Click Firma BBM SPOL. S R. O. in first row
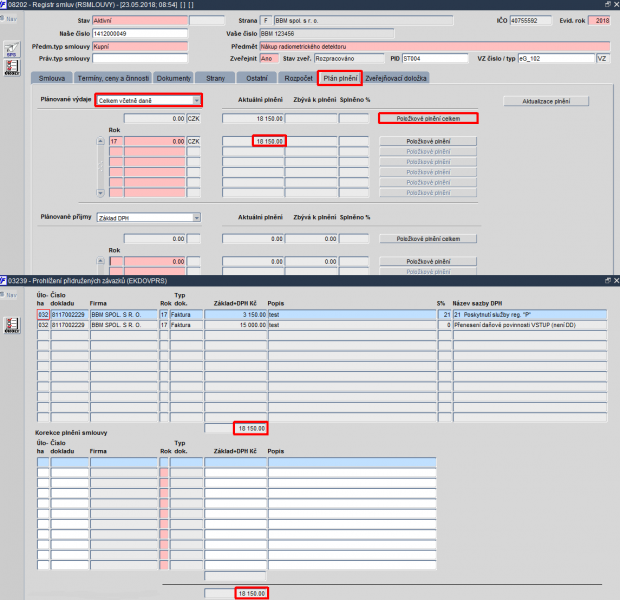The height and width of the screenshot is (600, 620). click(x=124, y=315)
